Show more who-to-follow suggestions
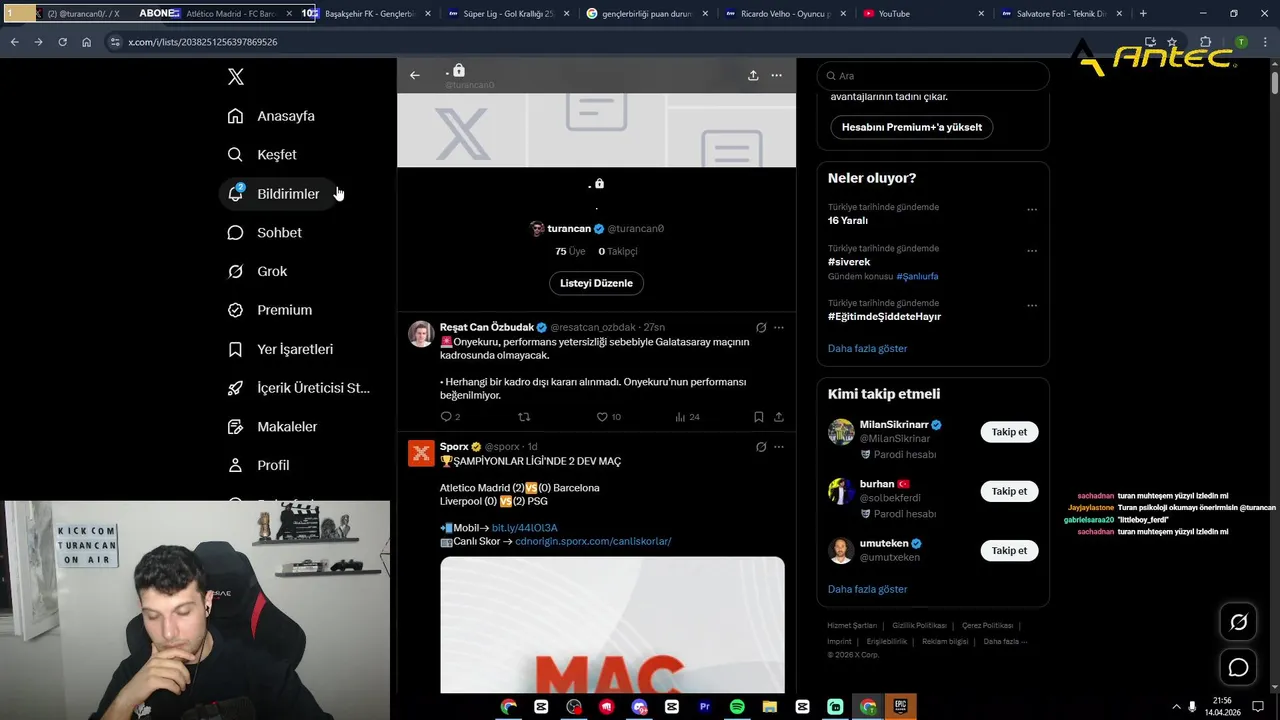 click(867, 590)
